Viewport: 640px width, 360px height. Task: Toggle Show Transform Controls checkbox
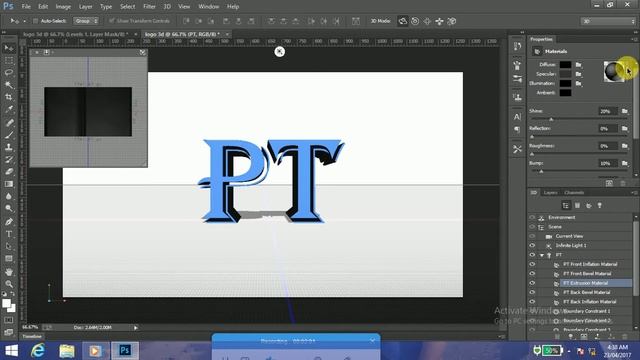coord(111,21)
